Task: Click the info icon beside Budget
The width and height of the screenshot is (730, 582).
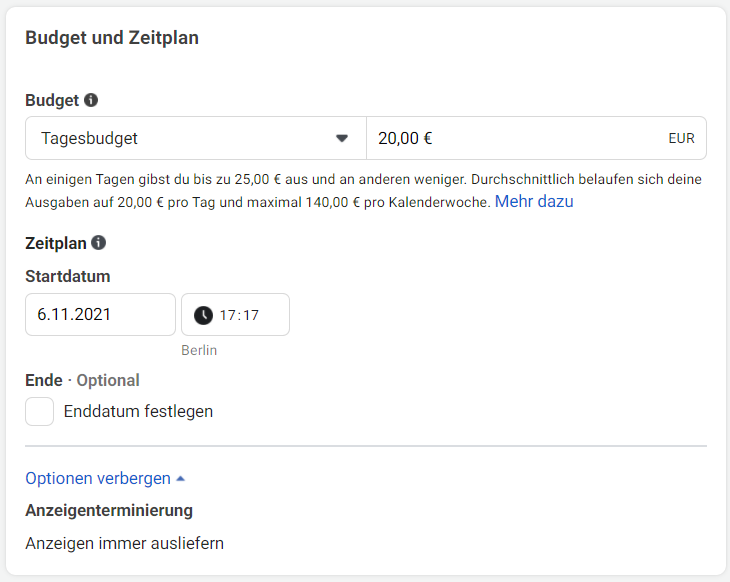Action: coord(91,100)
